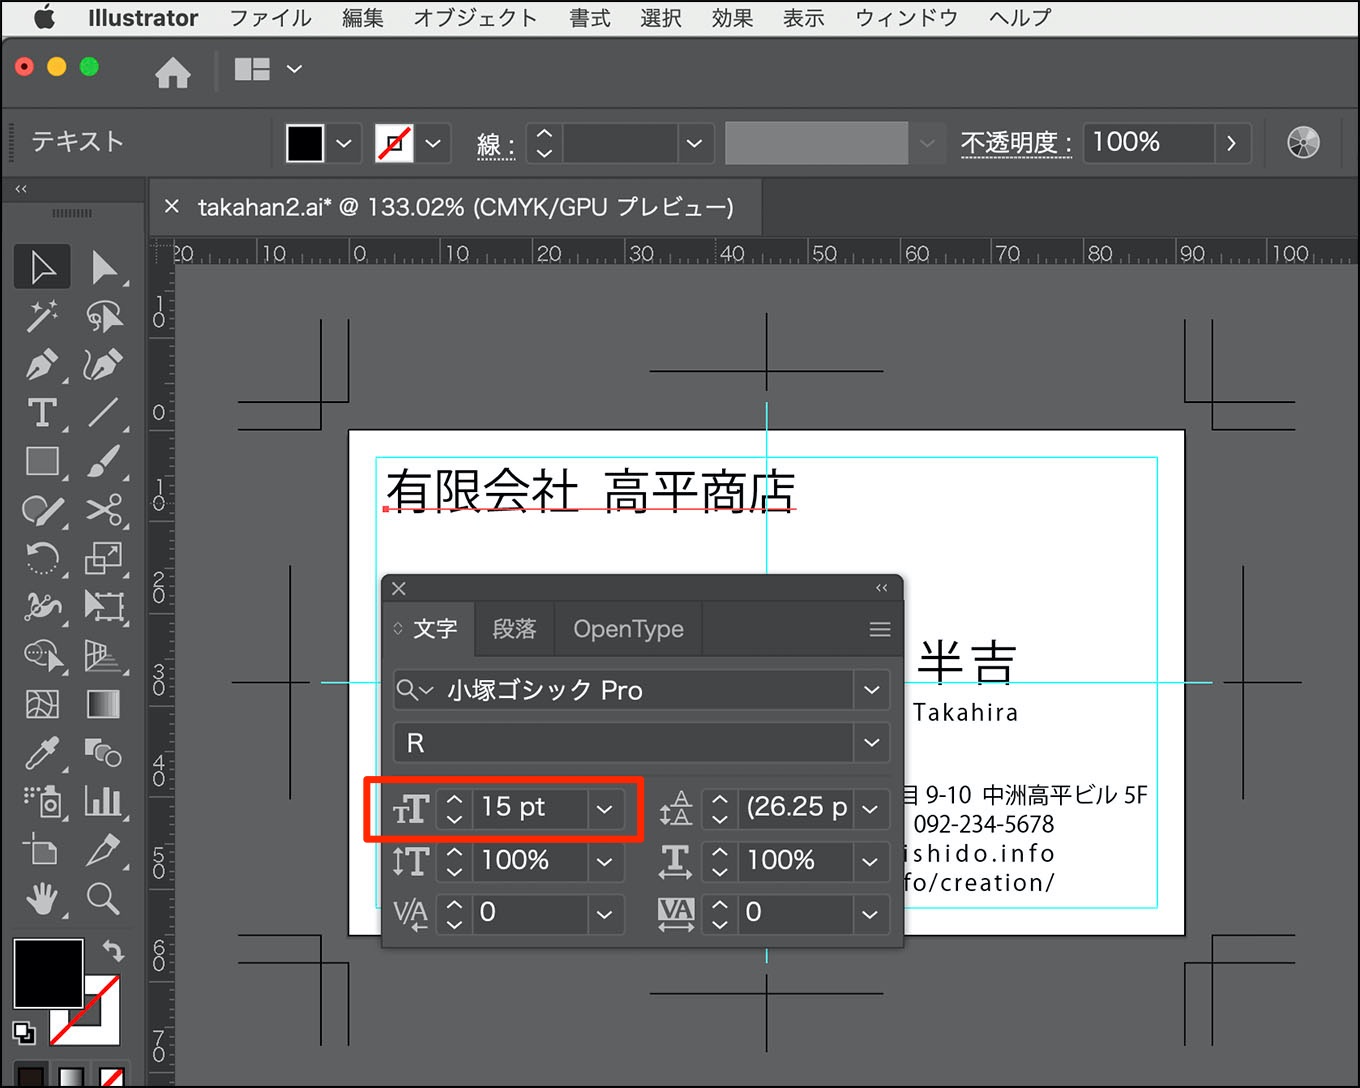The width and height of the screenshot is (1360, 1088).
Task: Select the Scissors tool
Action: [x=104, y=510]
